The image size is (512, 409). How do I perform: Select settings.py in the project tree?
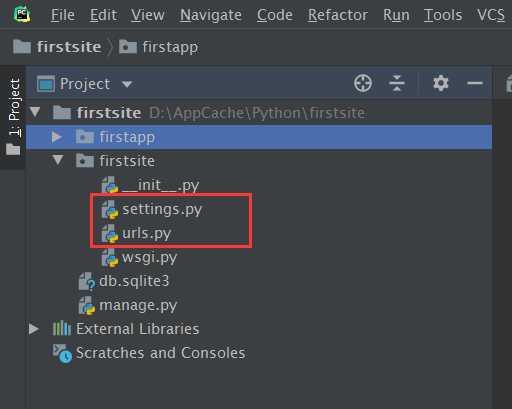tap(162, 210)
